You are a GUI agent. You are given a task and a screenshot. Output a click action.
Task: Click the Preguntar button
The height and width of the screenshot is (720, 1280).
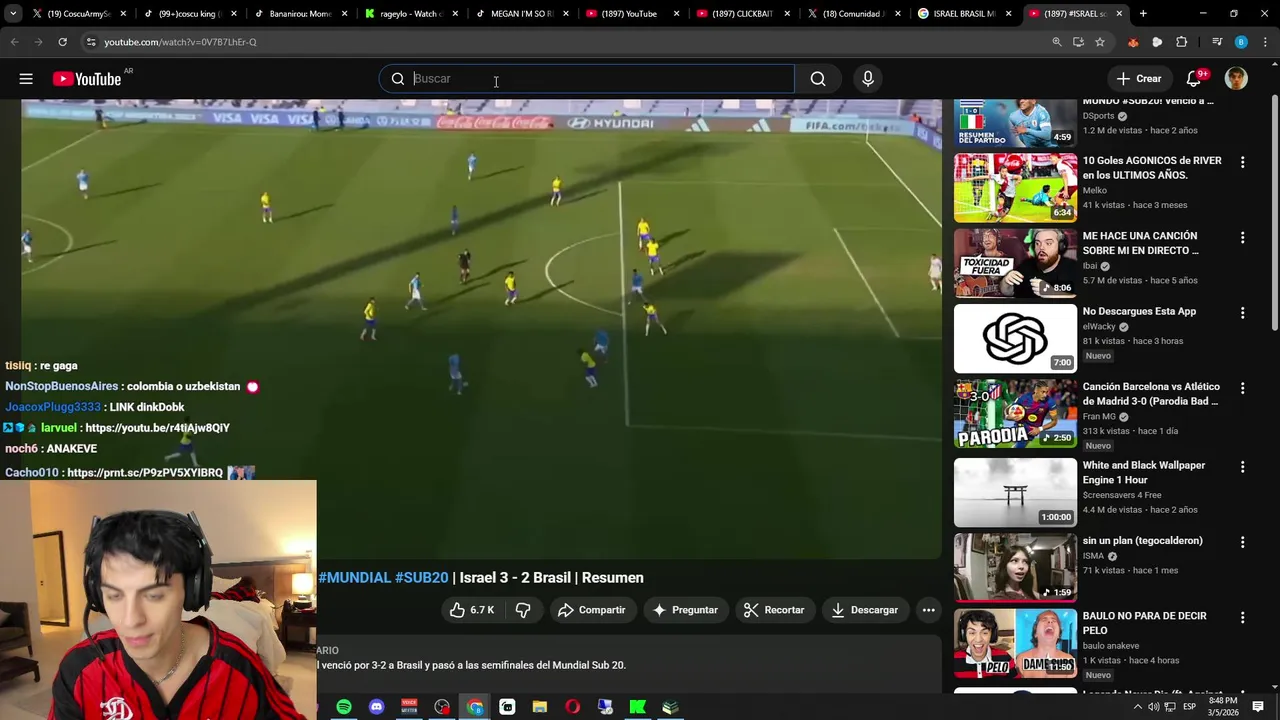[x=685, y=610]
